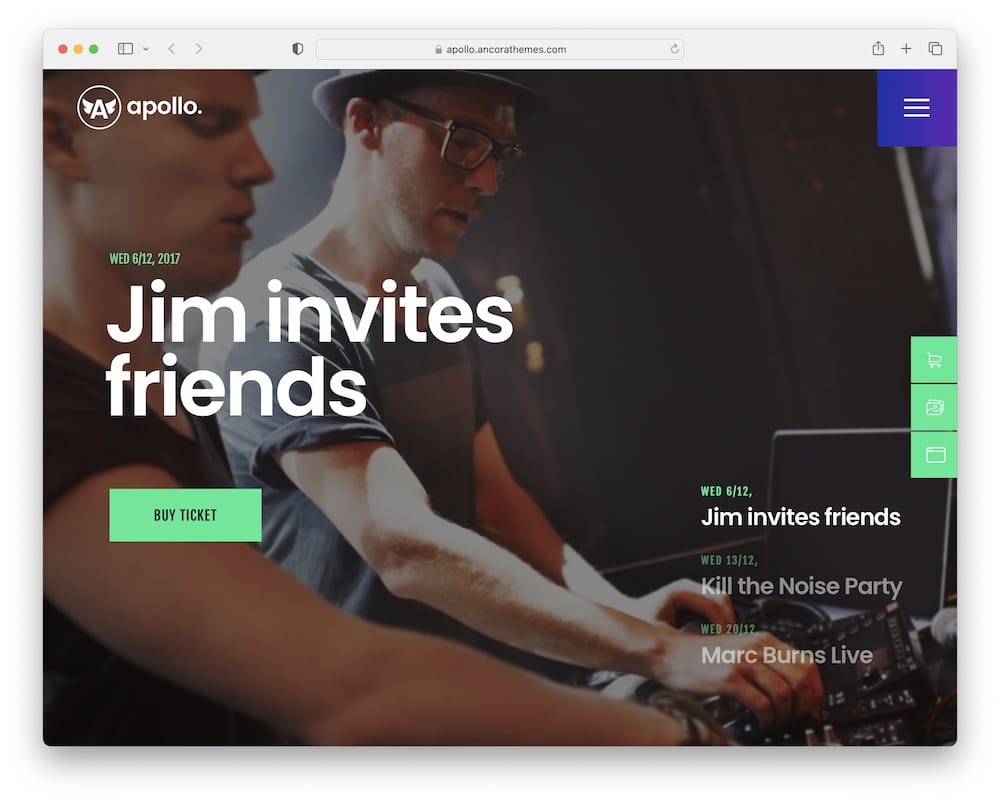1000x803 pixels.
Task: Open the hamburger menu
Action: click(916, 108)
